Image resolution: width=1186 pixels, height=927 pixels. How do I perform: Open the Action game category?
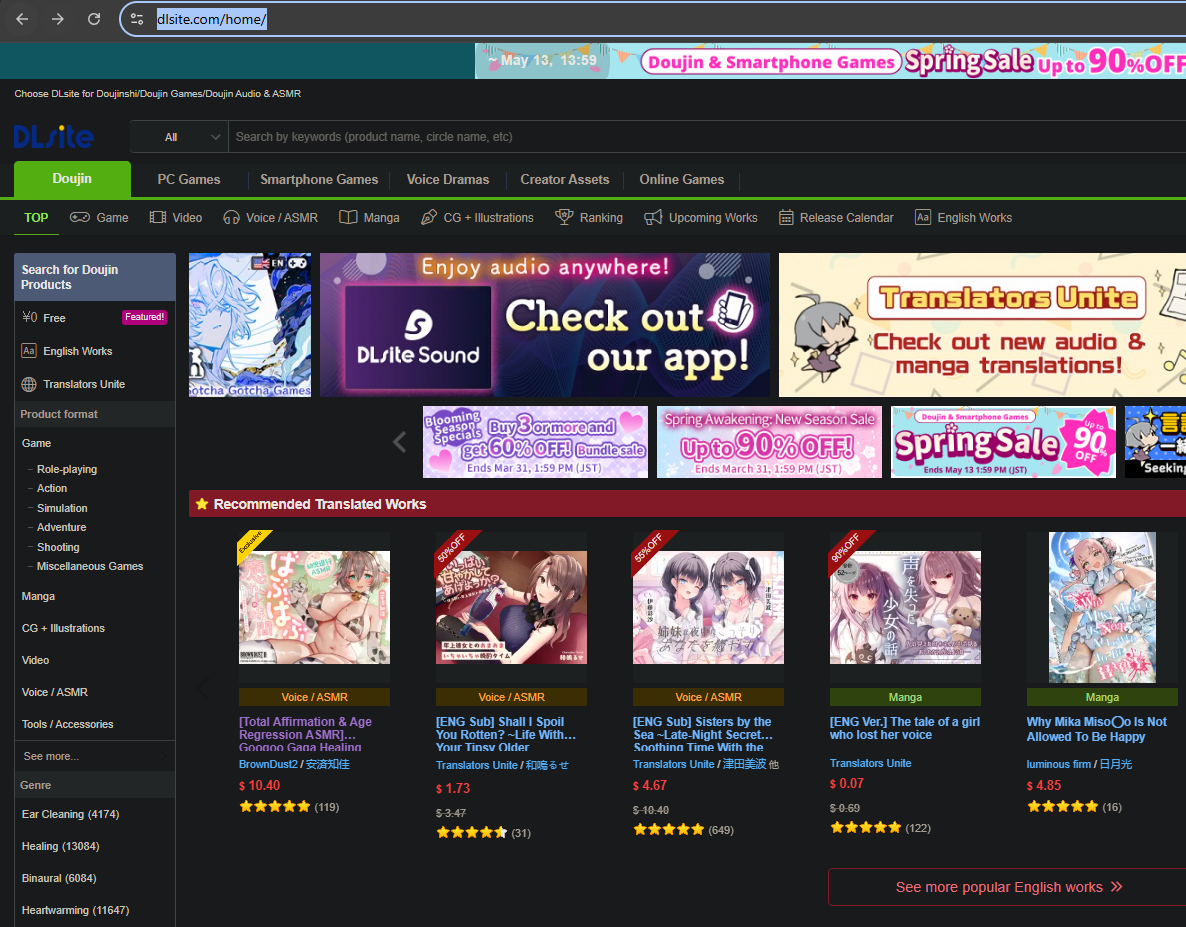(x=52, y=488)
